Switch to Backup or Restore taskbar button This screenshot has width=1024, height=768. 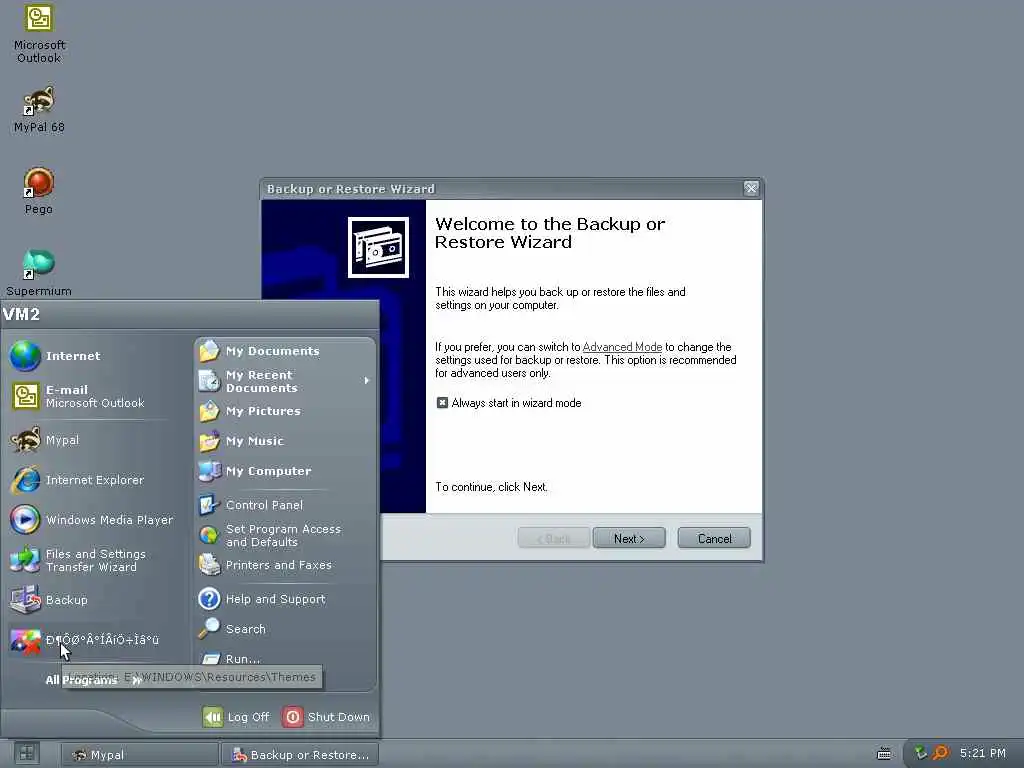coord(300,755)
